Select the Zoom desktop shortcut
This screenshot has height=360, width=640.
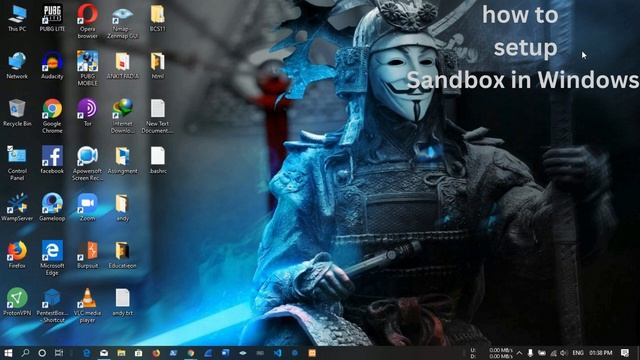coord(87,207)
